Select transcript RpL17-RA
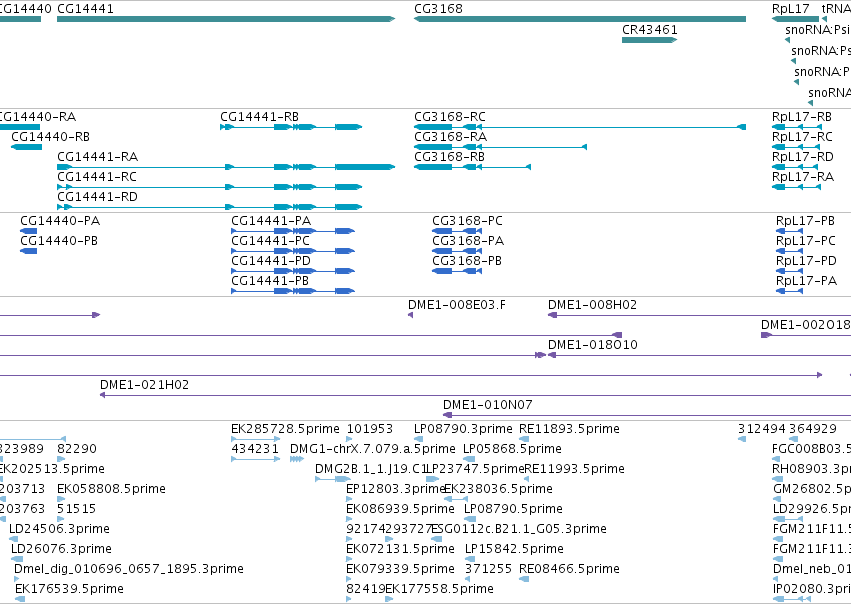This screenshot has width=851, height=604. click(796, 187)
